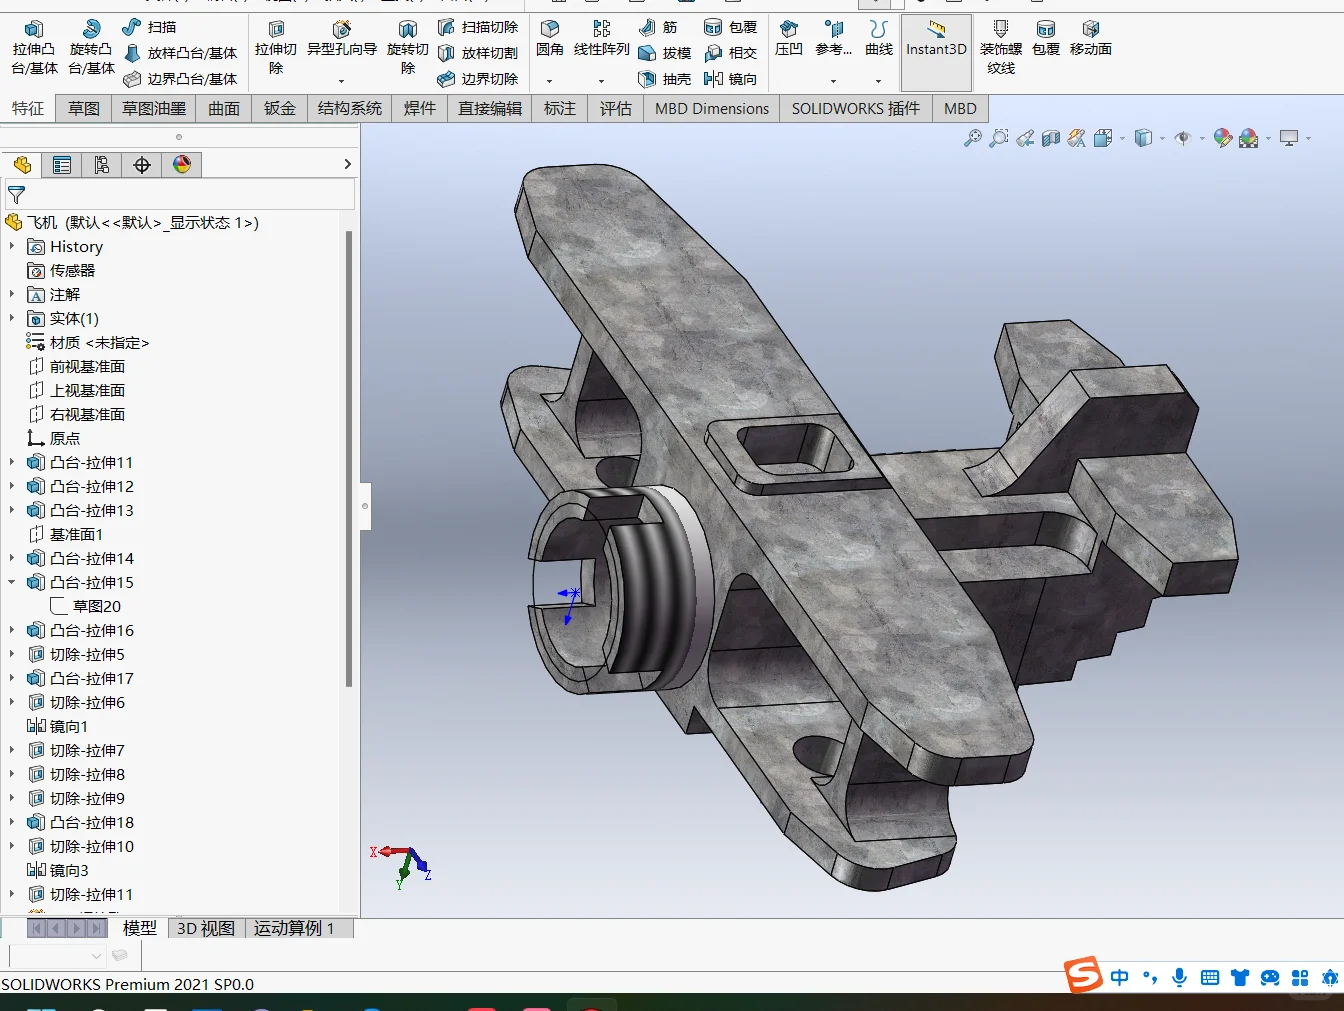Expand the History tree node
This screenshot has height=1011, width=1344.
(12, 246)
